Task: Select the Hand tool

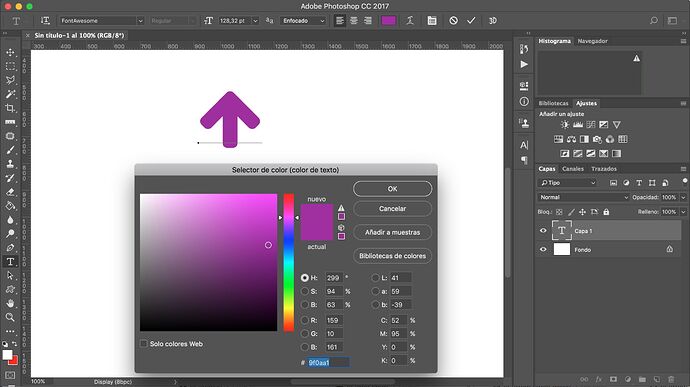Action: pyautogui.click(x=10, y=303)
